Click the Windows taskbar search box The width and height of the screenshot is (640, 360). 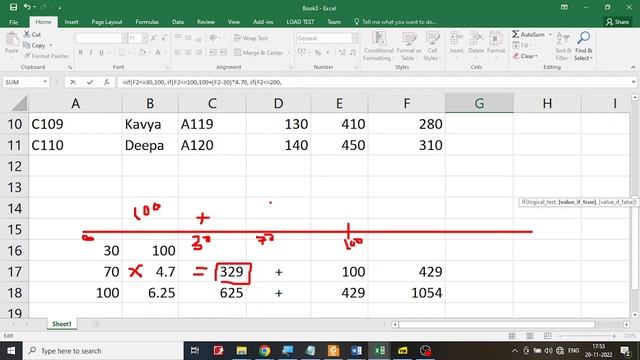pos(103,351)
